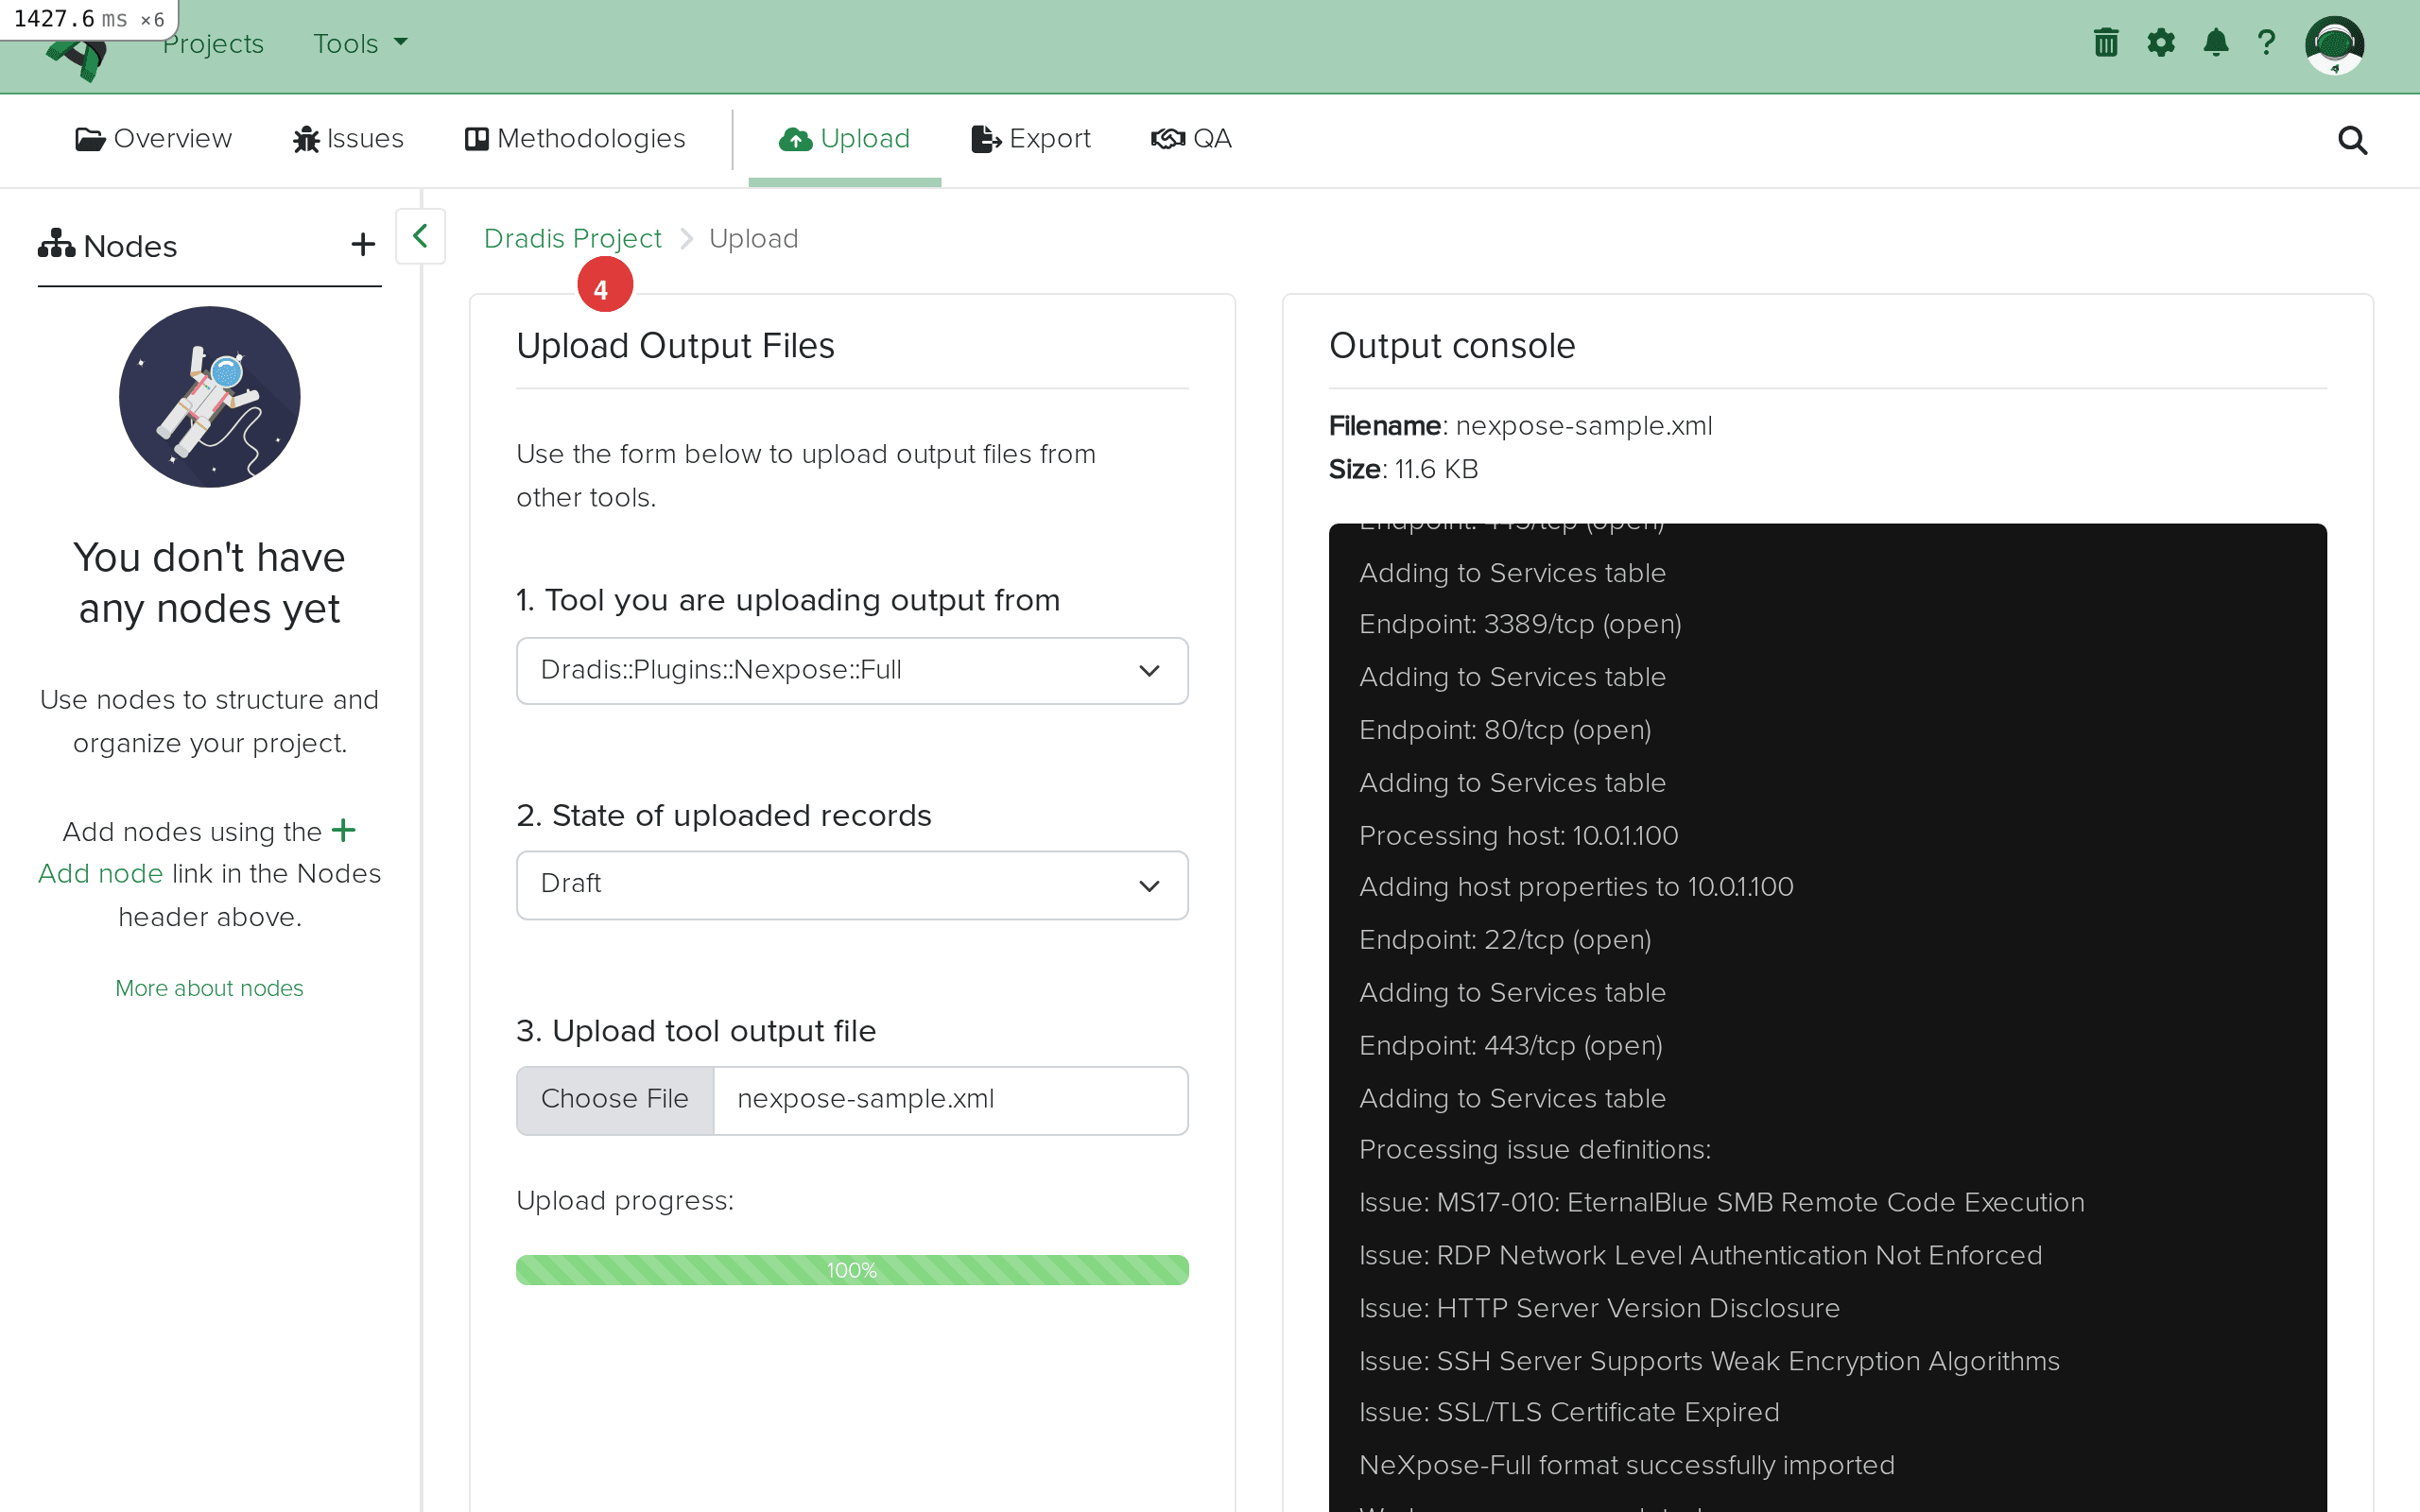
Task: Open the search magnifier icon
Action: pos(2352,140)
